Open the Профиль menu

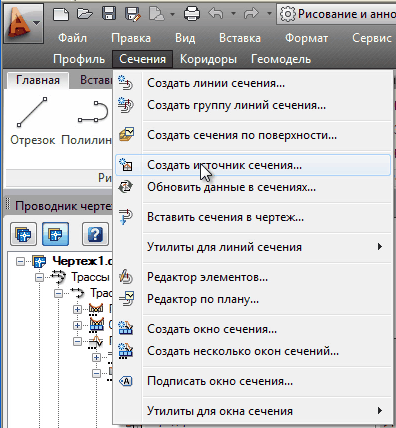pos(79,59)
